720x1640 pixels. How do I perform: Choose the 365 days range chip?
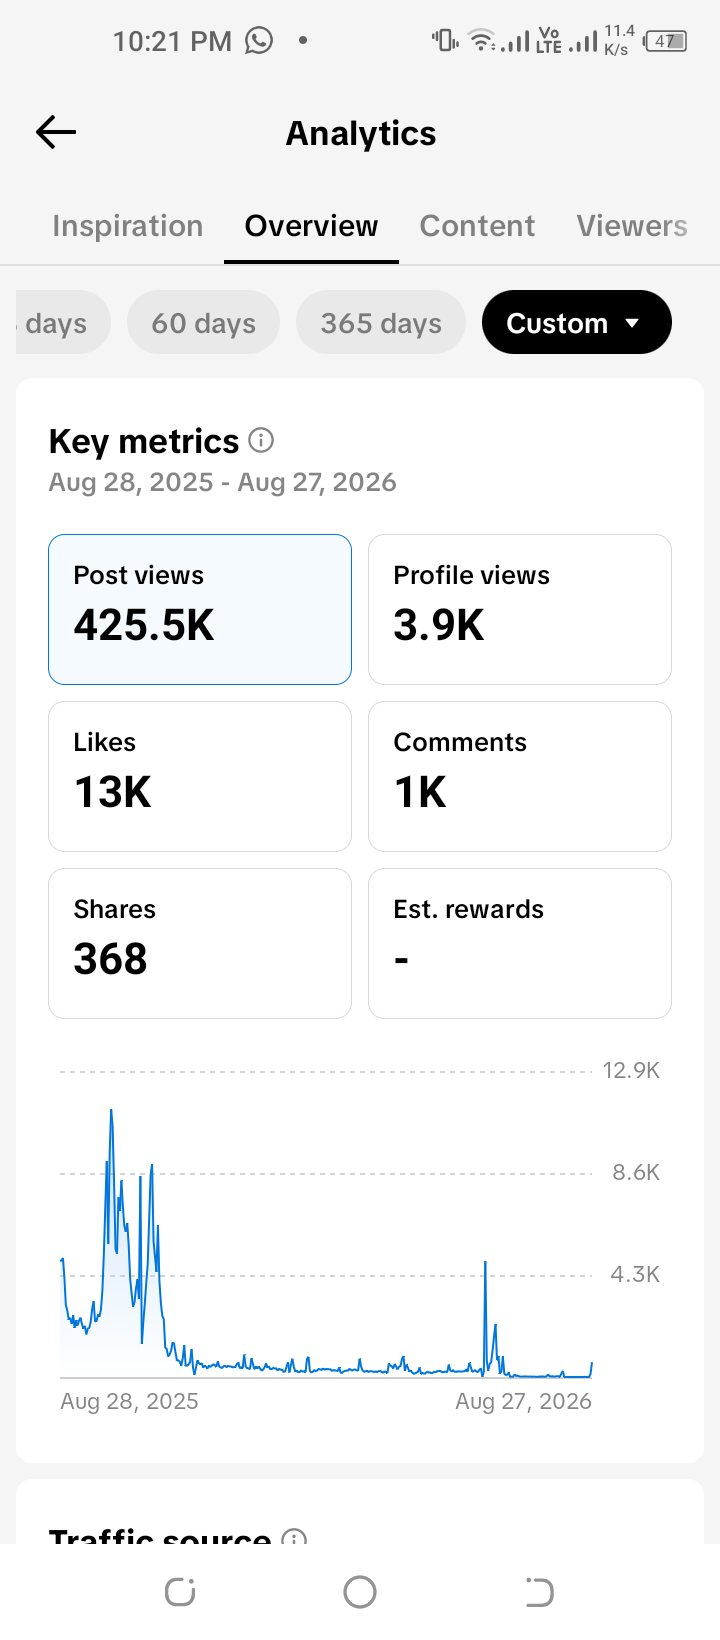(381, 322)
